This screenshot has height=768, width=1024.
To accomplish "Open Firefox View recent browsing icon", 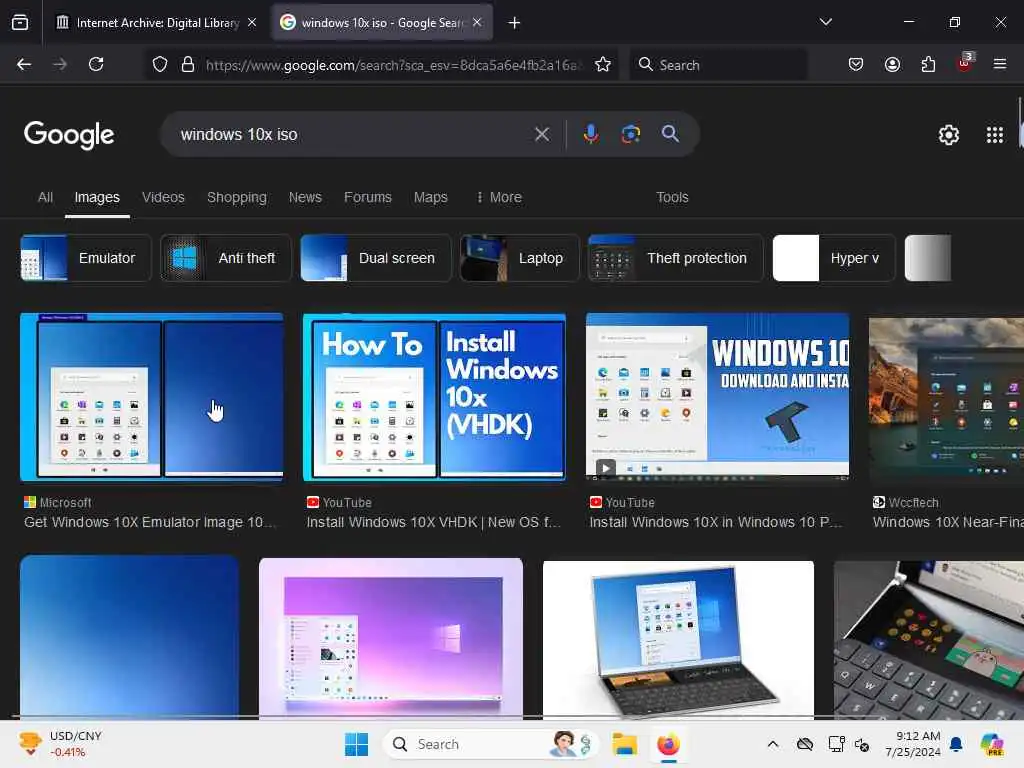I will point(20,22).
